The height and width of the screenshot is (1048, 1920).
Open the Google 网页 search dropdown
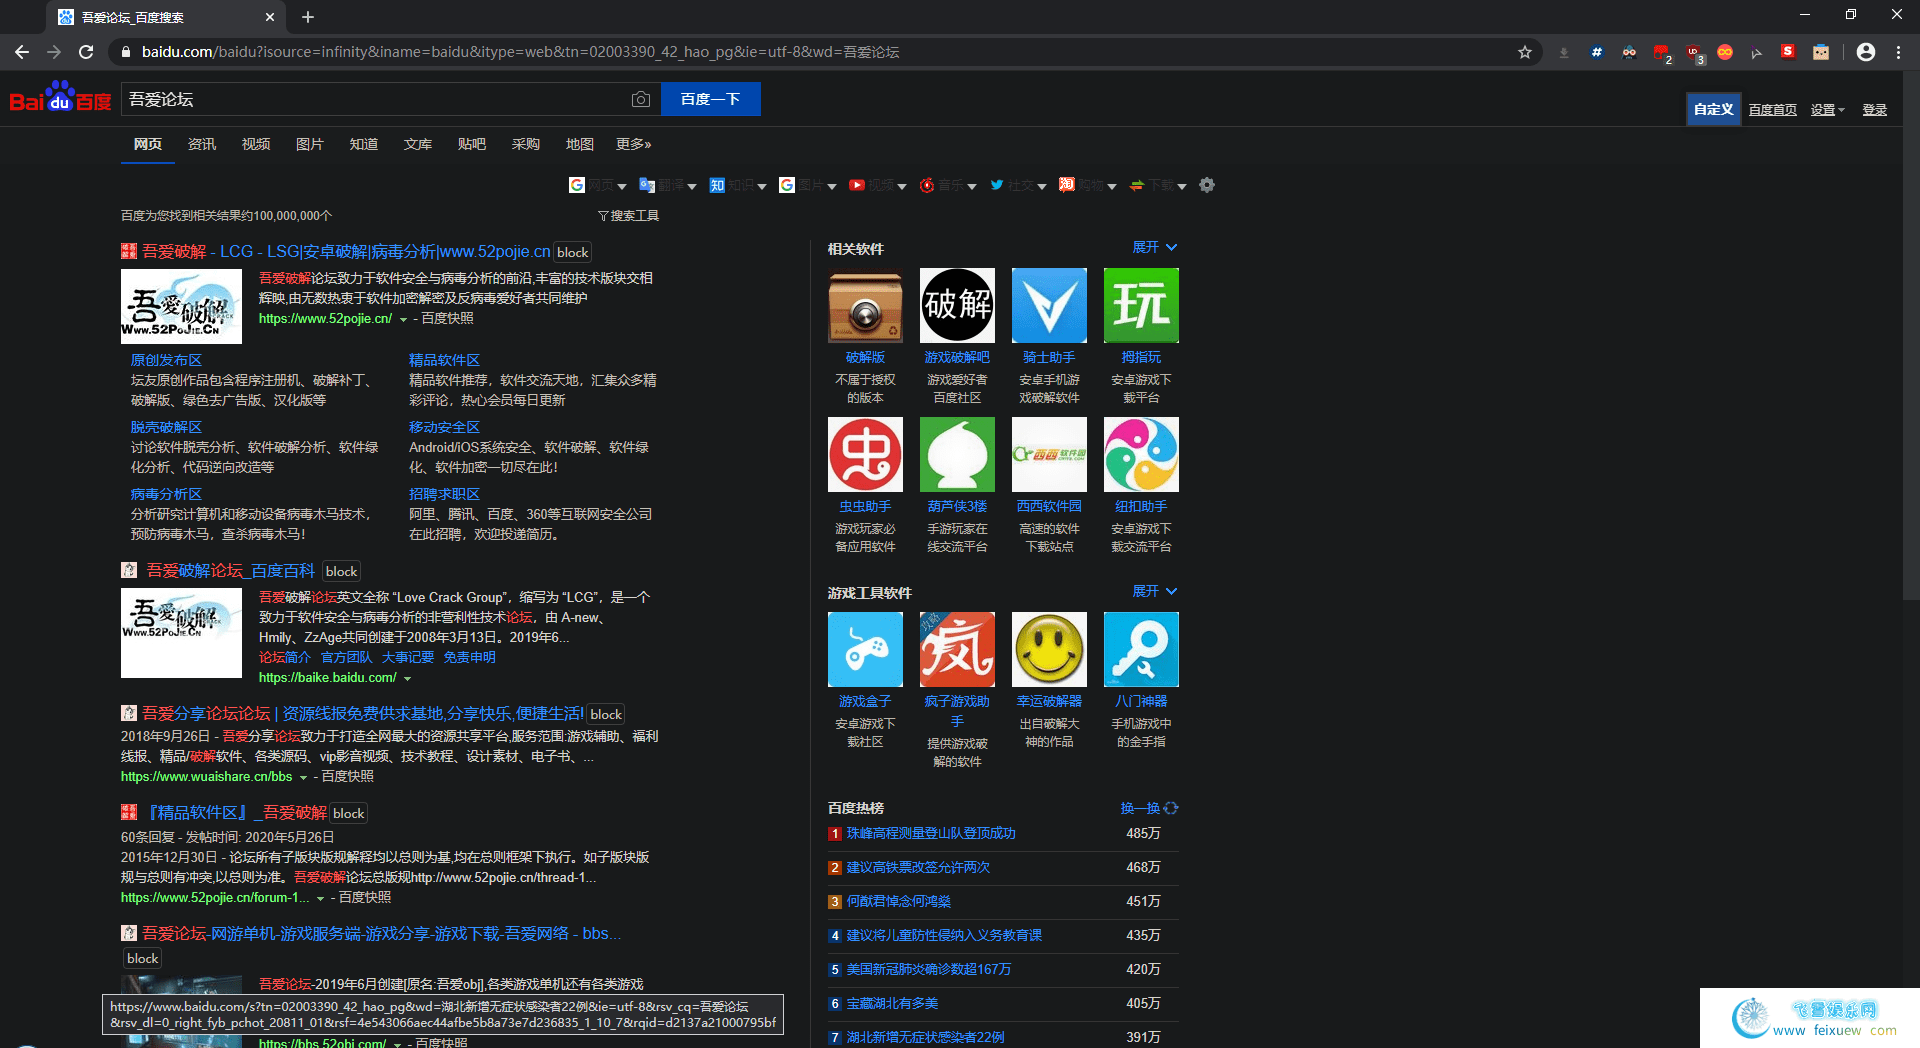(x=598, y=185)
